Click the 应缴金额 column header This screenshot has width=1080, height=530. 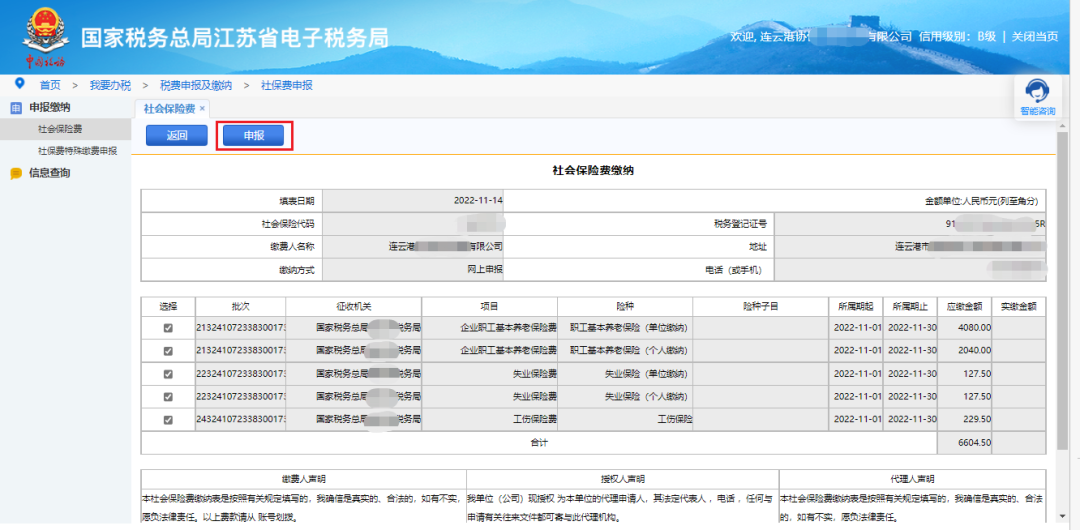tap(964, 306)
